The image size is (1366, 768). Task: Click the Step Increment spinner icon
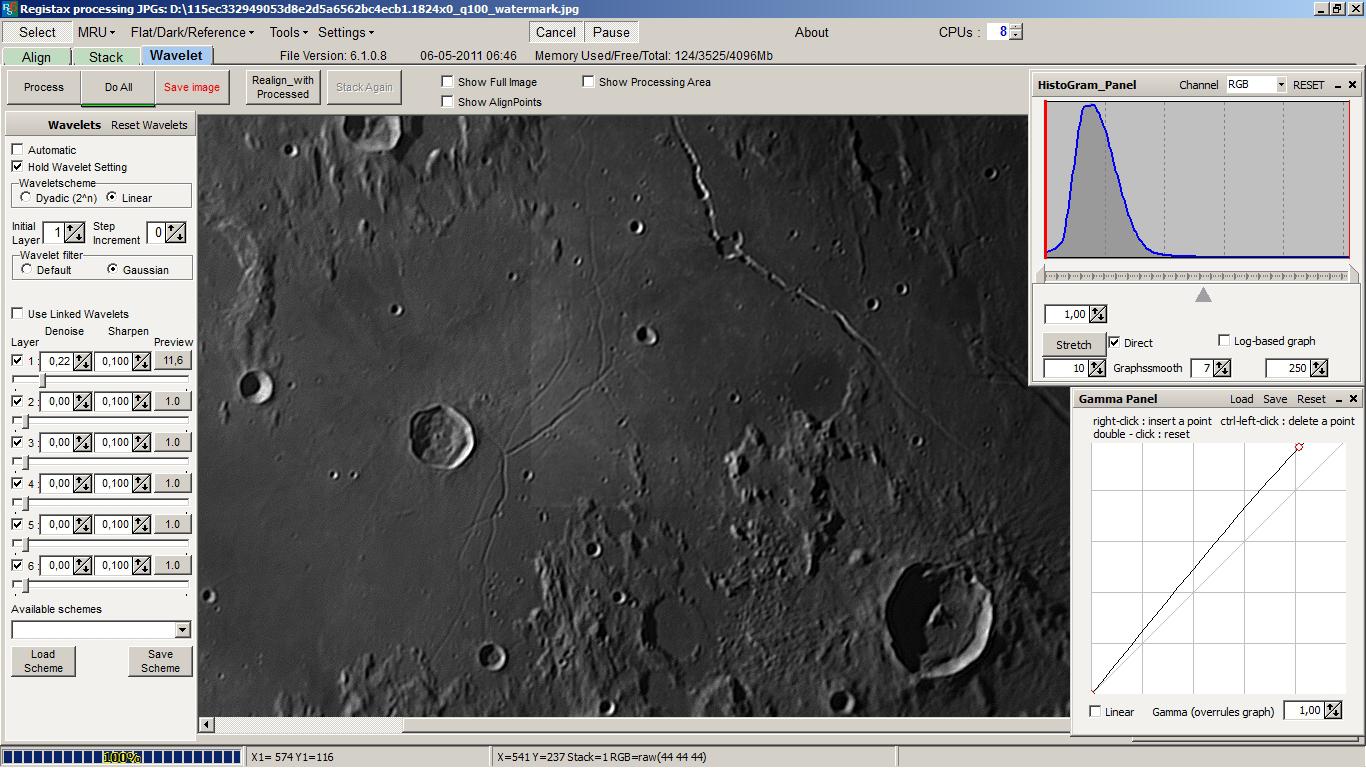tap(176, 233)
